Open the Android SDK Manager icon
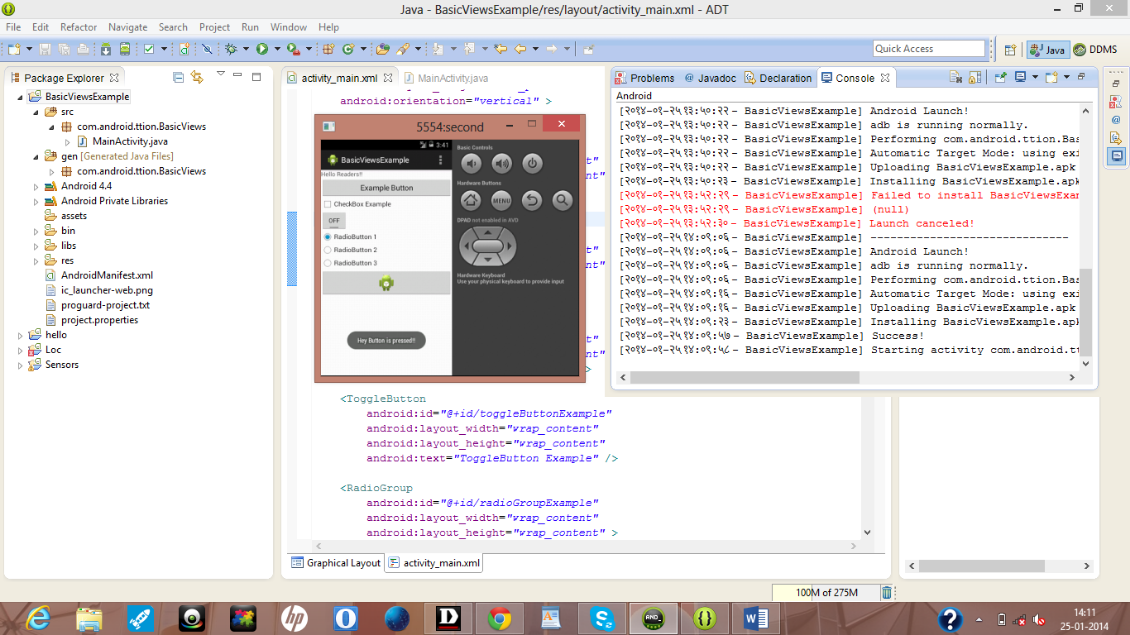1130x635 pixels. pyautogui.click(x=105, y=47)
